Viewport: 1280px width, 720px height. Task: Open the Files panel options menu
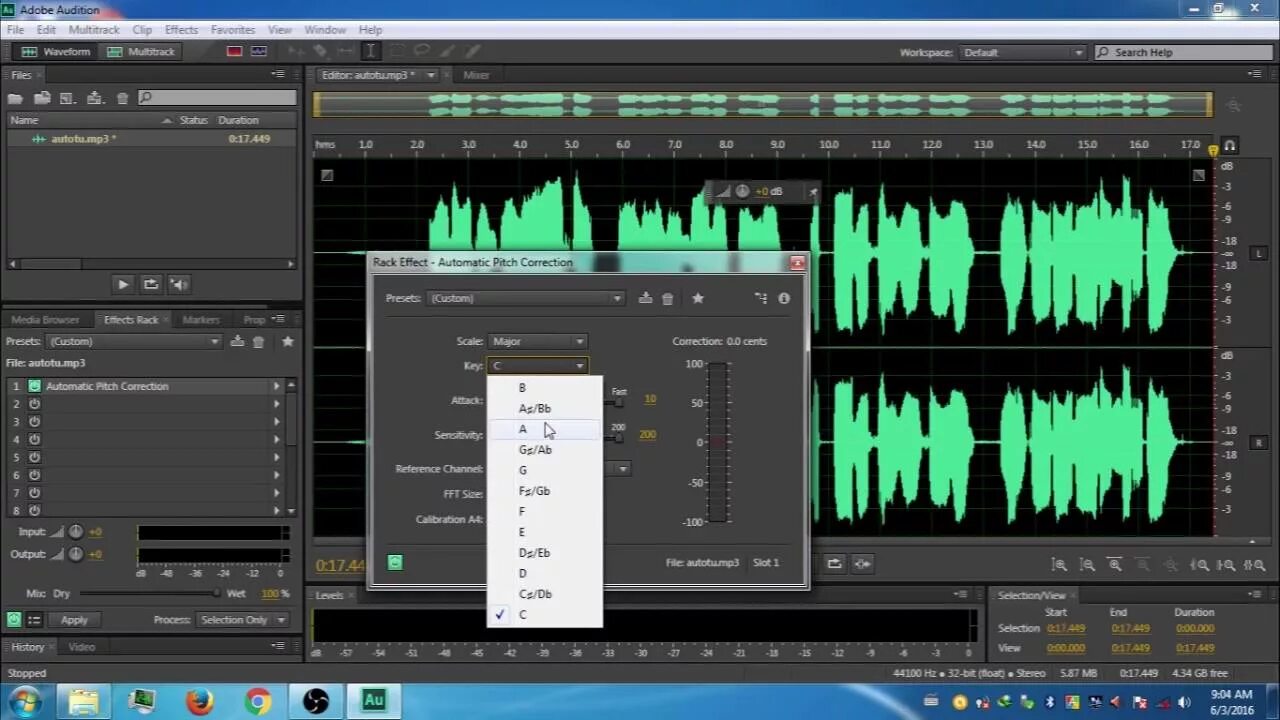(x=278, y=75)
